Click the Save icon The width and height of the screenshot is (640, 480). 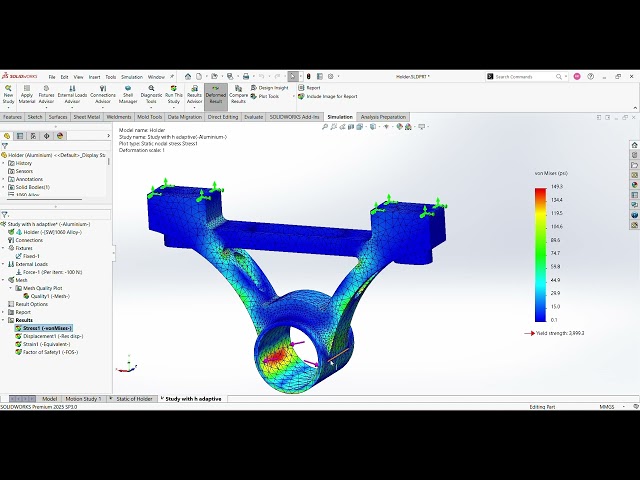coord(230,76)
